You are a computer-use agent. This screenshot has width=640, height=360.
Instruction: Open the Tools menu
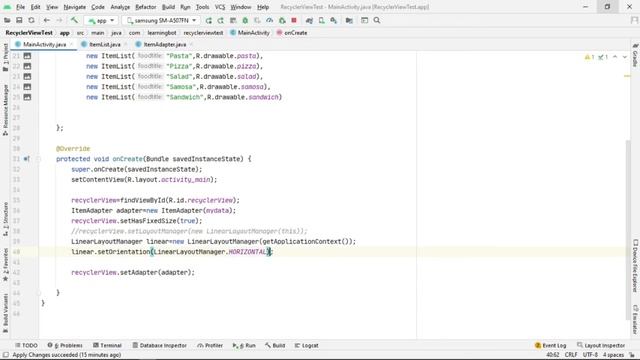[x=202, y=7]
